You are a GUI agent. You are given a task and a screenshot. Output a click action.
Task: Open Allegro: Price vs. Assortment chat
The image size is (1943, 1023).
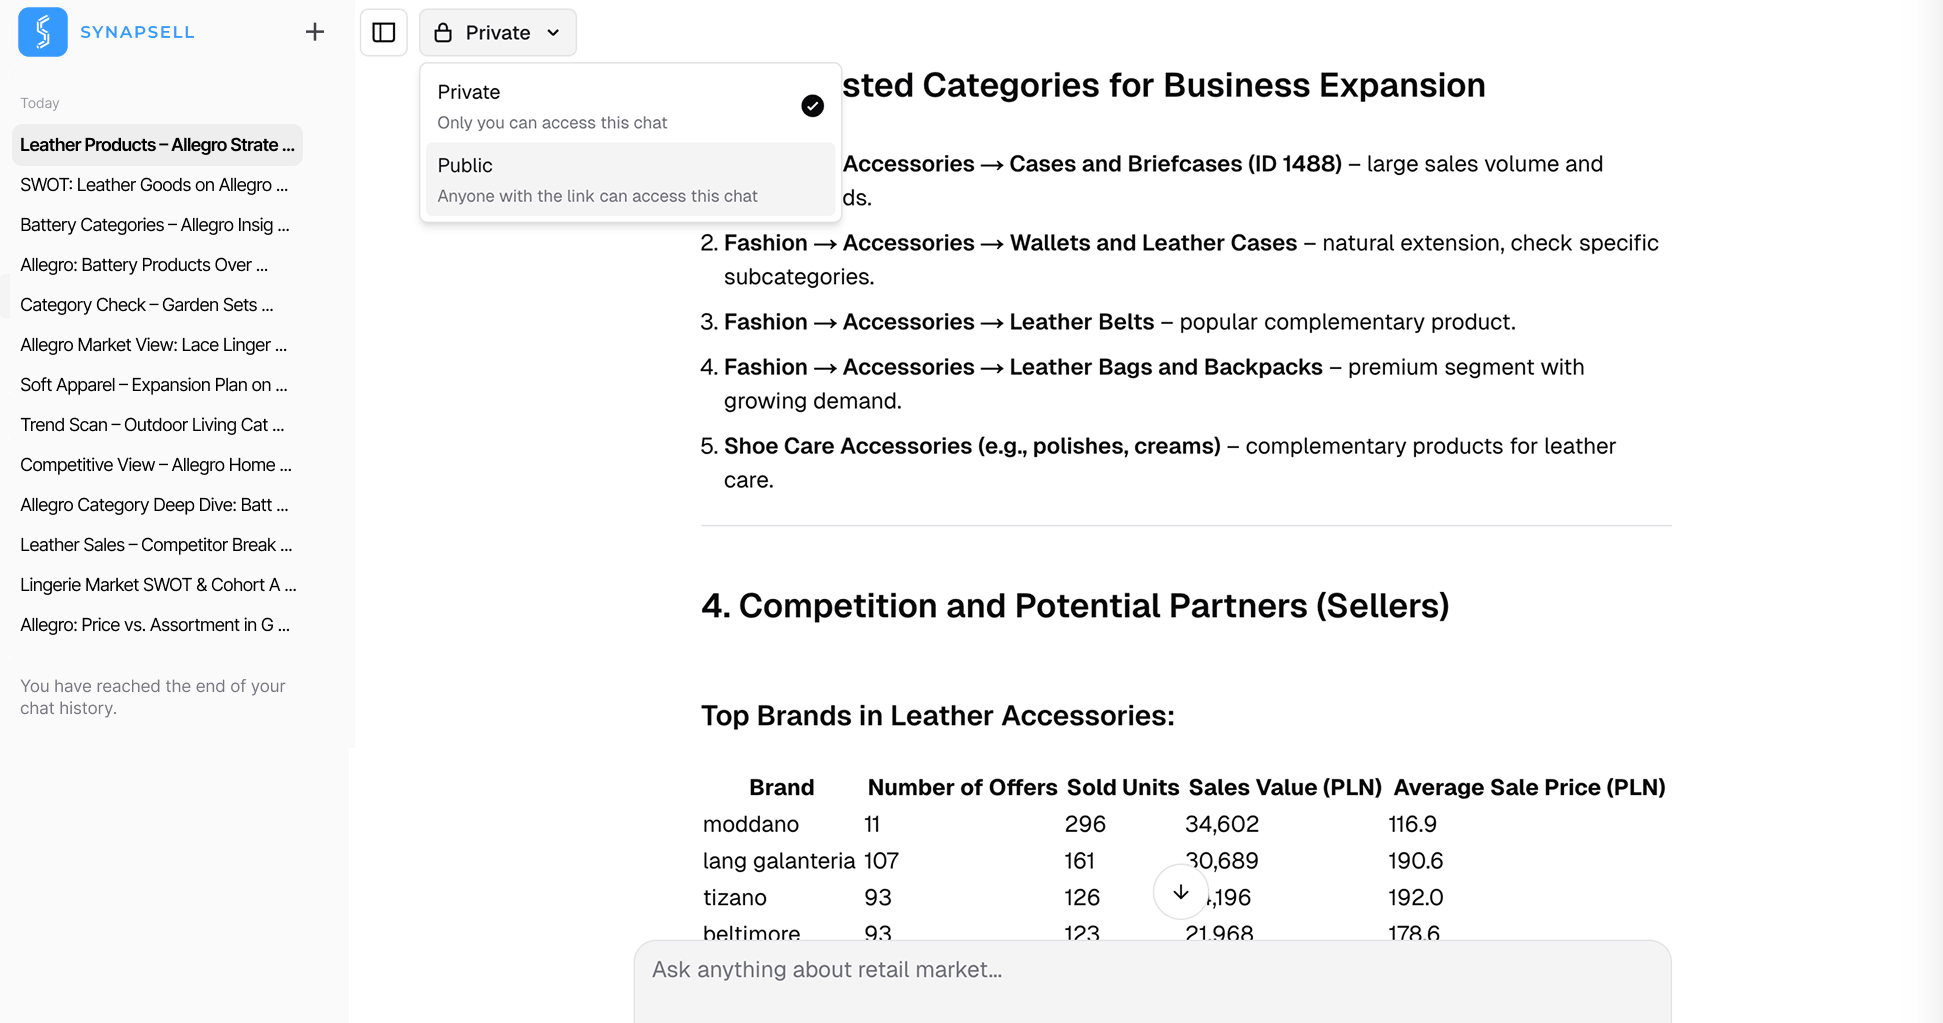[x=155, y=625]
